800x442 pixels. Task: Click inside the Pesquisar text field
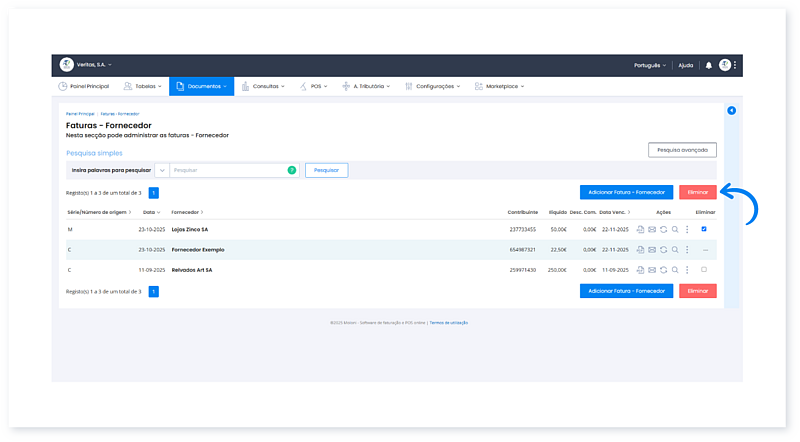[x=228, y=170]
